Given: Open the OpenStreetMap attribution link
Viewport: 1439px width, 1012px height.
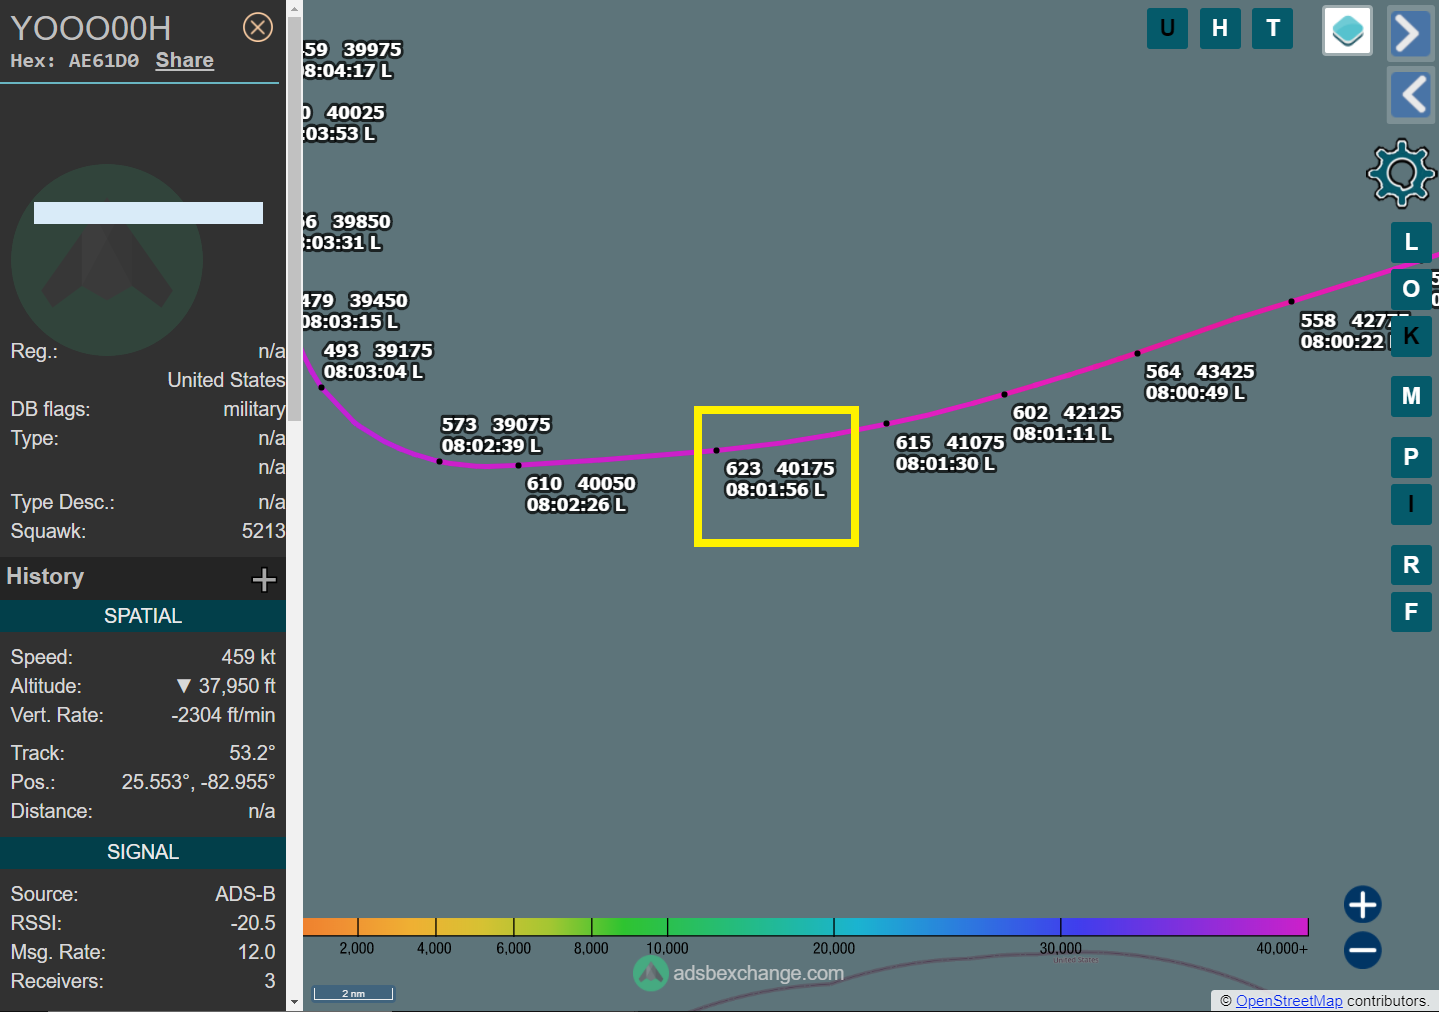Looking at the screenshot, I should point(1289,1001).
